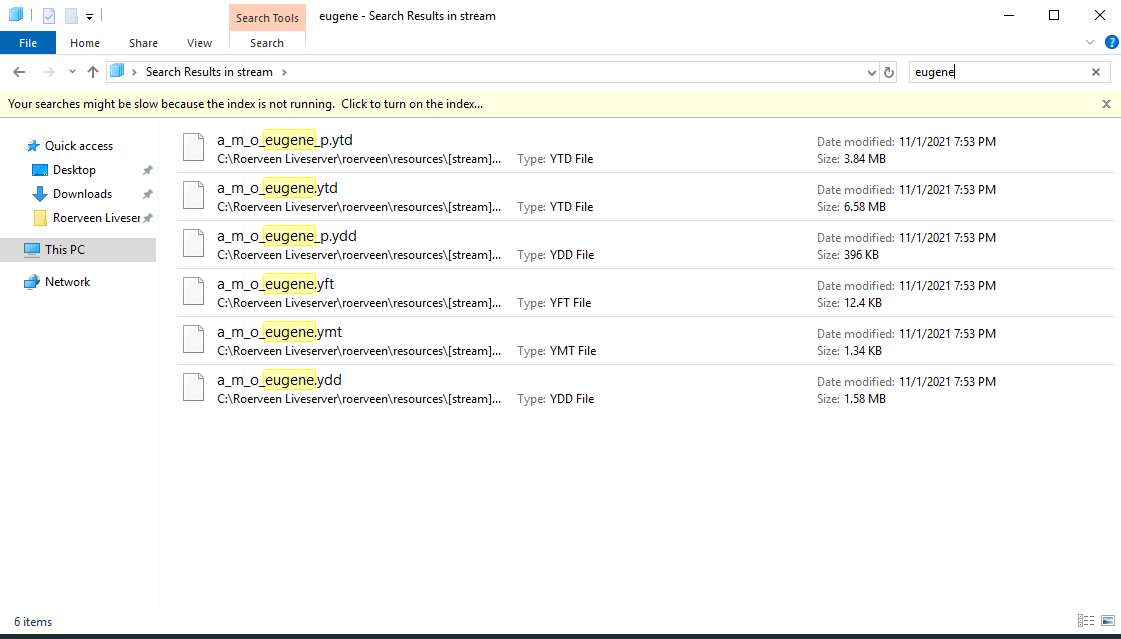
Task: Click inside the search field containing eugene
Action: coord(1000,72)
